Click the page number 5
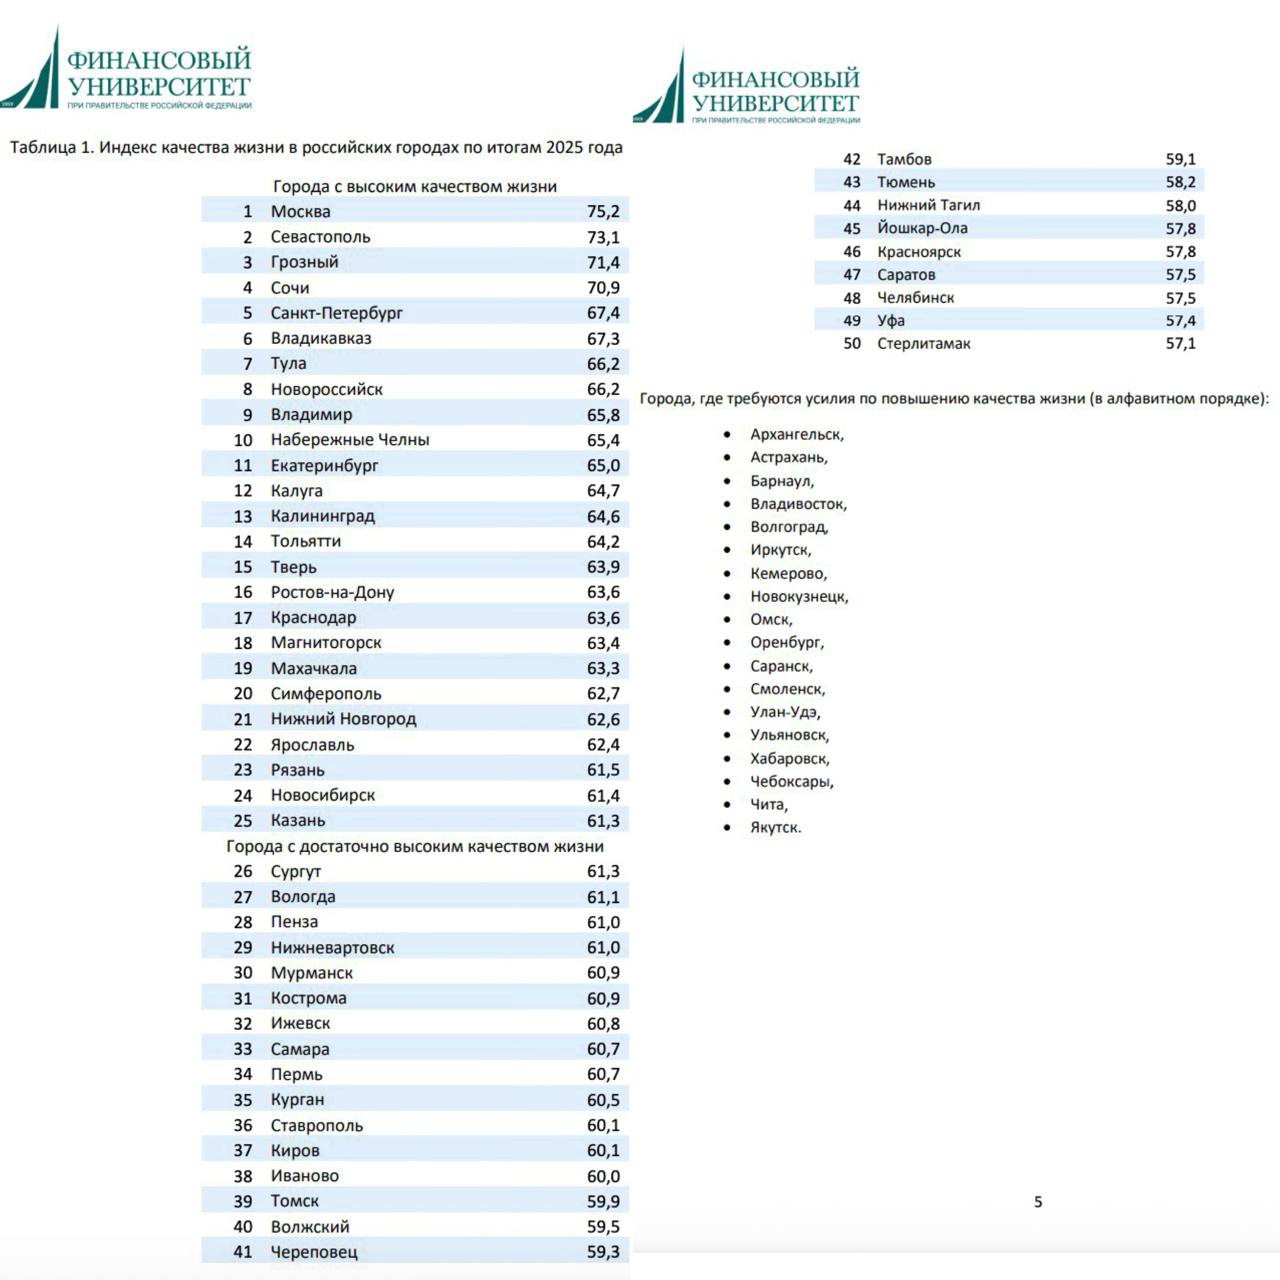Viewport: 1280px width, 1280px height. pos(1038,1202)
